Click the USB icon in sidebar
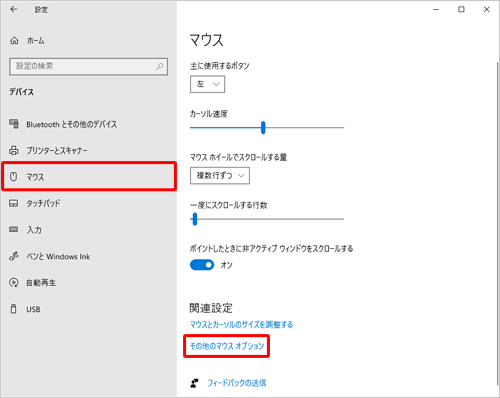The image size is (500, 398). pos(13,309)
